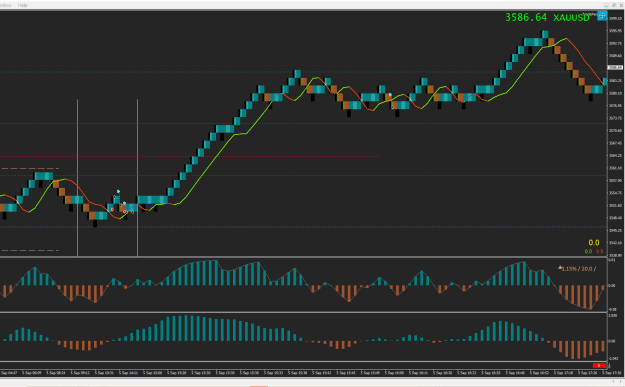
Task: Click the small green 0.0 value
Action: 588,251
